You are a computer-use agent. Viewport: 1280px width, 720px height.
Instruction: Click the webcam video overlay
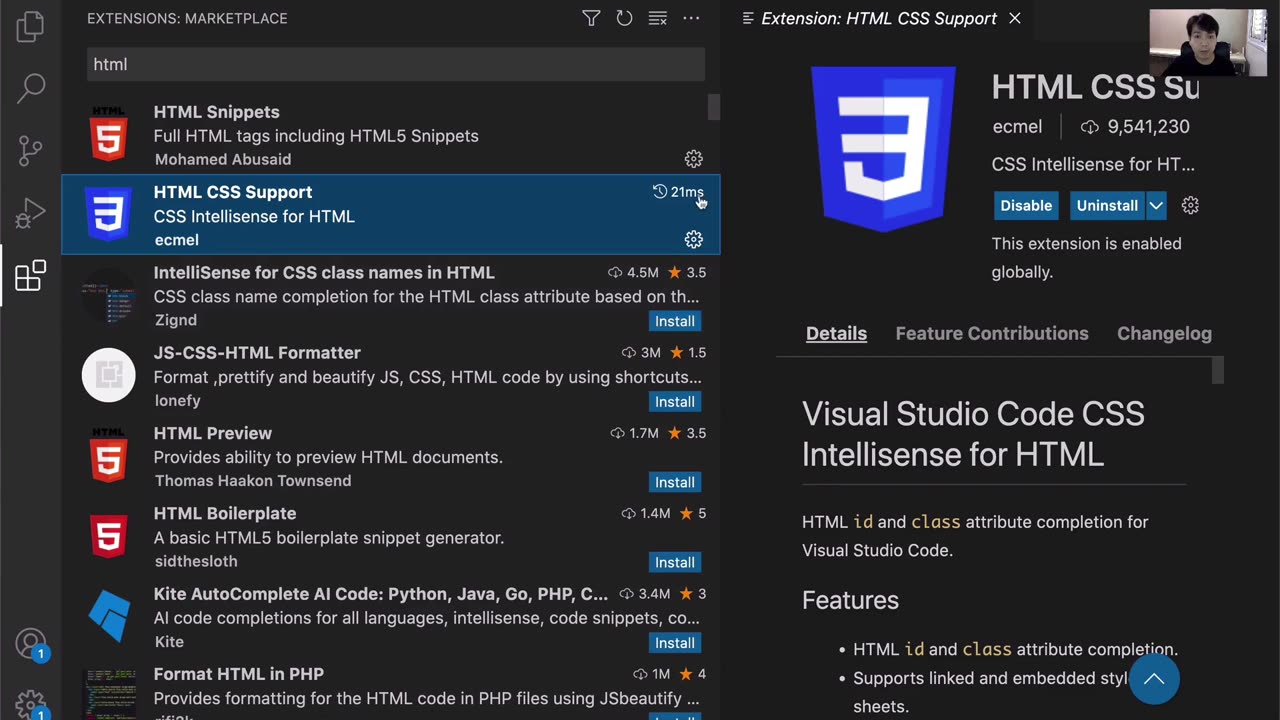[1208, 43]
